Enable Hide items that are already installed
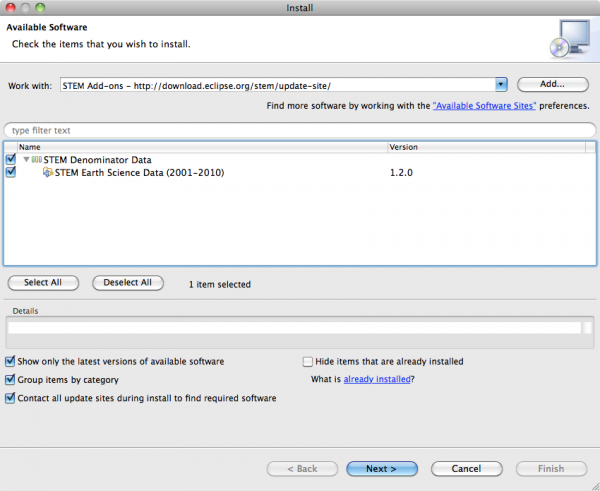Image resolution: width=600 pixels, height=491 pixels. tap(308, 362)
